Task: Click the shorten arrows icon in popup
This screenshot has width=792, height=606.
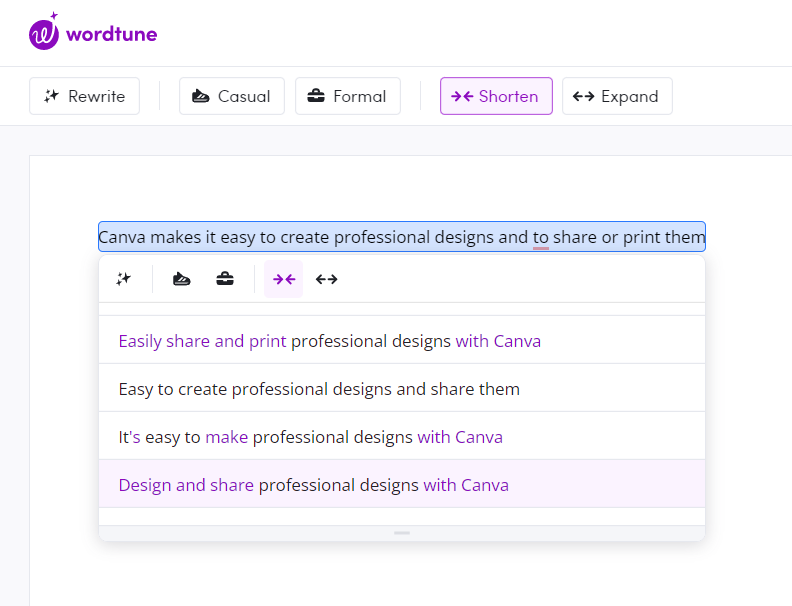Action: coord(283,279)
